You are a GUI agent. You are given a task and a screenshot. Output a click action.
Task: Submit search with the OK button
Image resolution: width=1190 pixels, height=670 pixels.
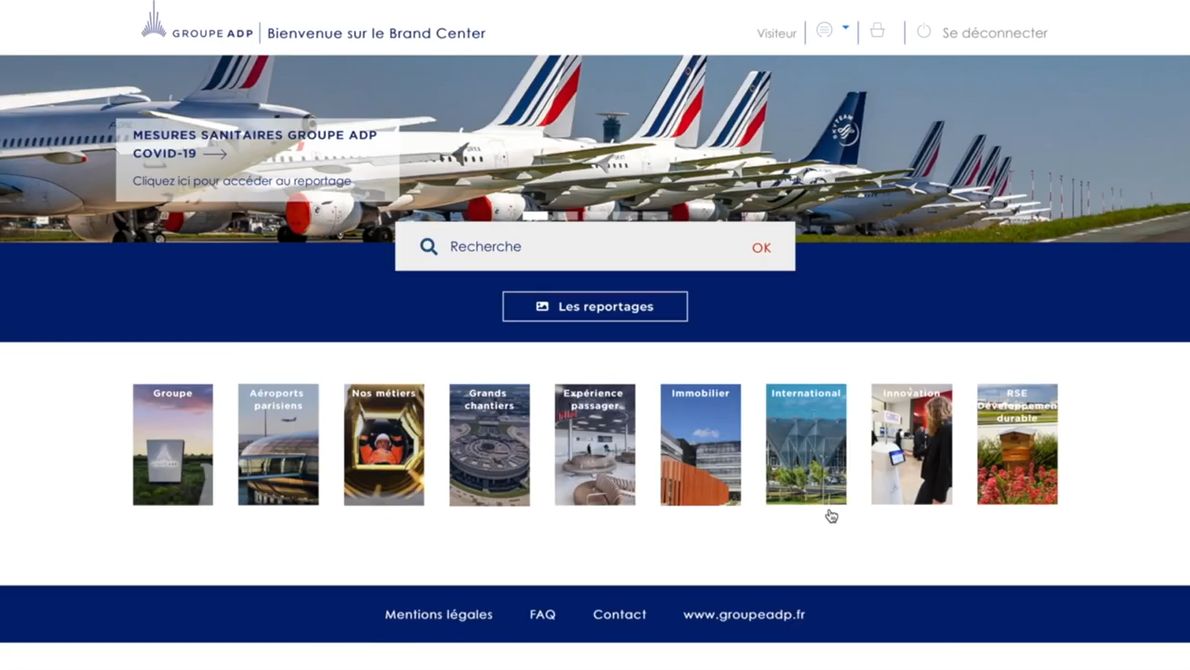point(761,247)
